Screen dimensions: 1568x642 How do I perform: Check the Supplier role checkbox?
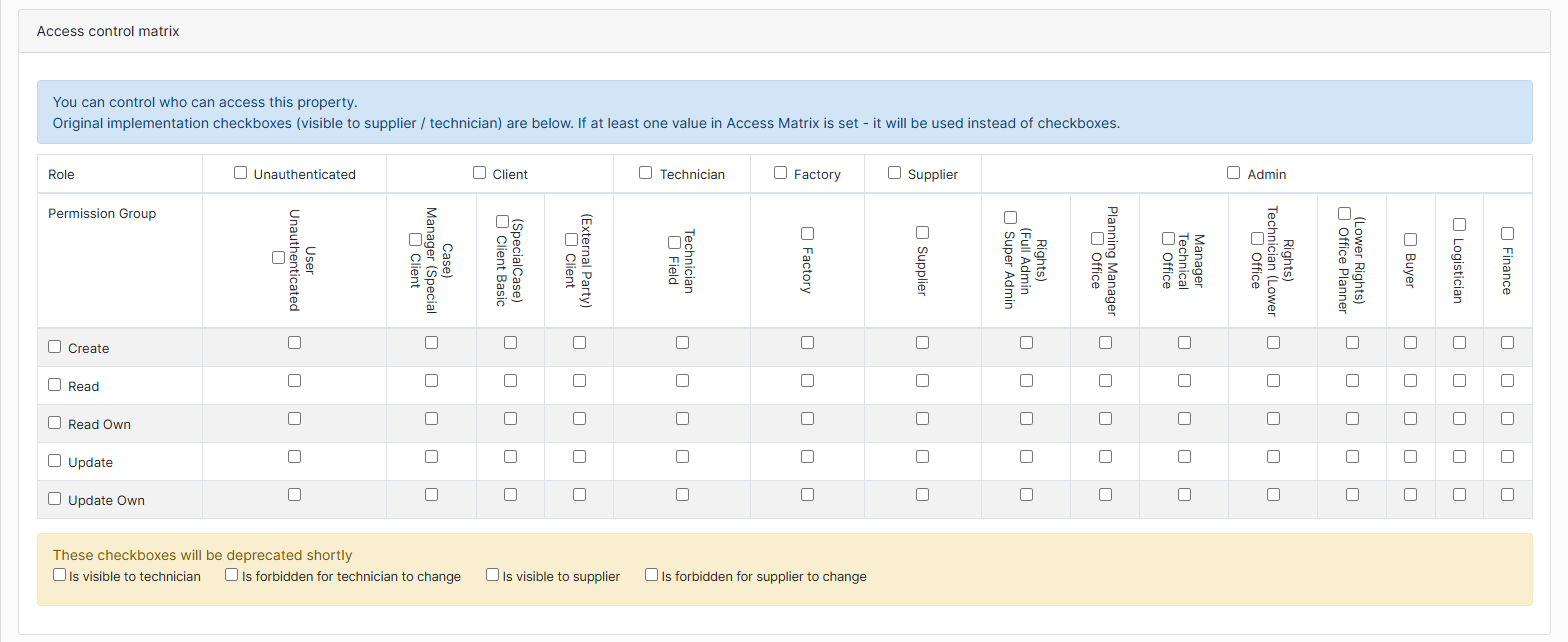(893, 172)
